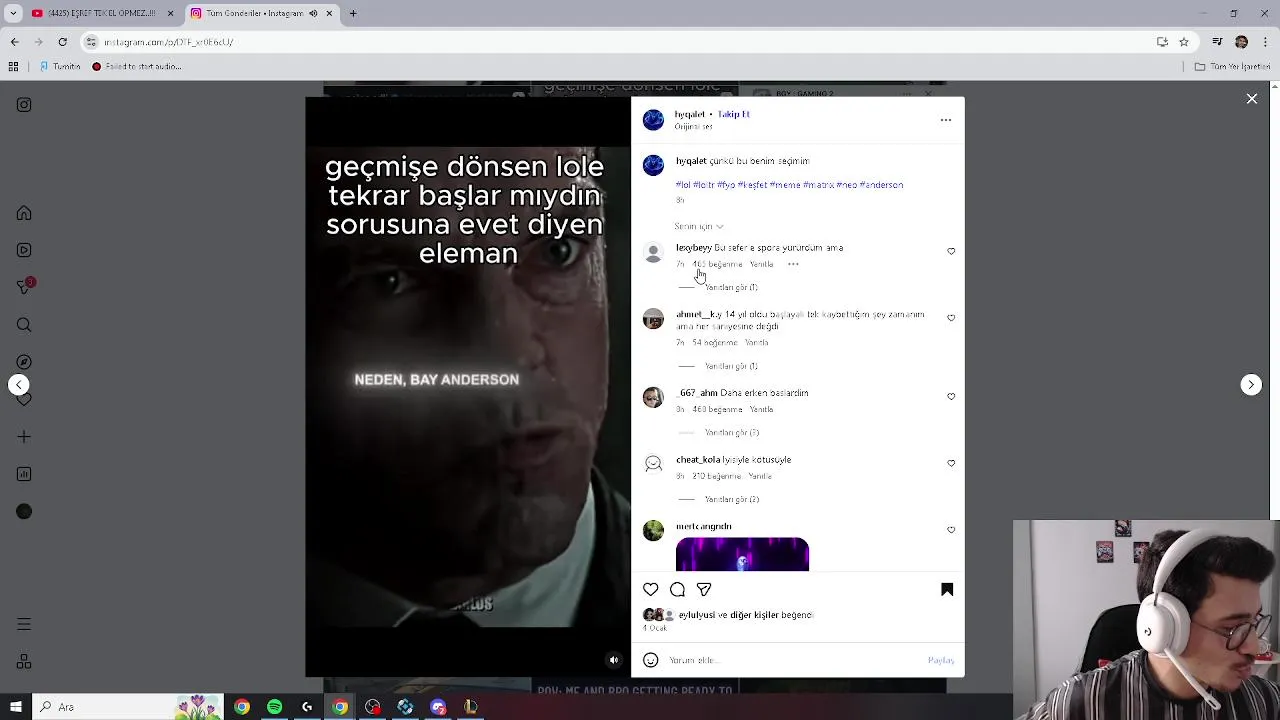Go to Instagram Home sidebar icon
Viewport: 1280px width, 720px height.
point(24,213)
